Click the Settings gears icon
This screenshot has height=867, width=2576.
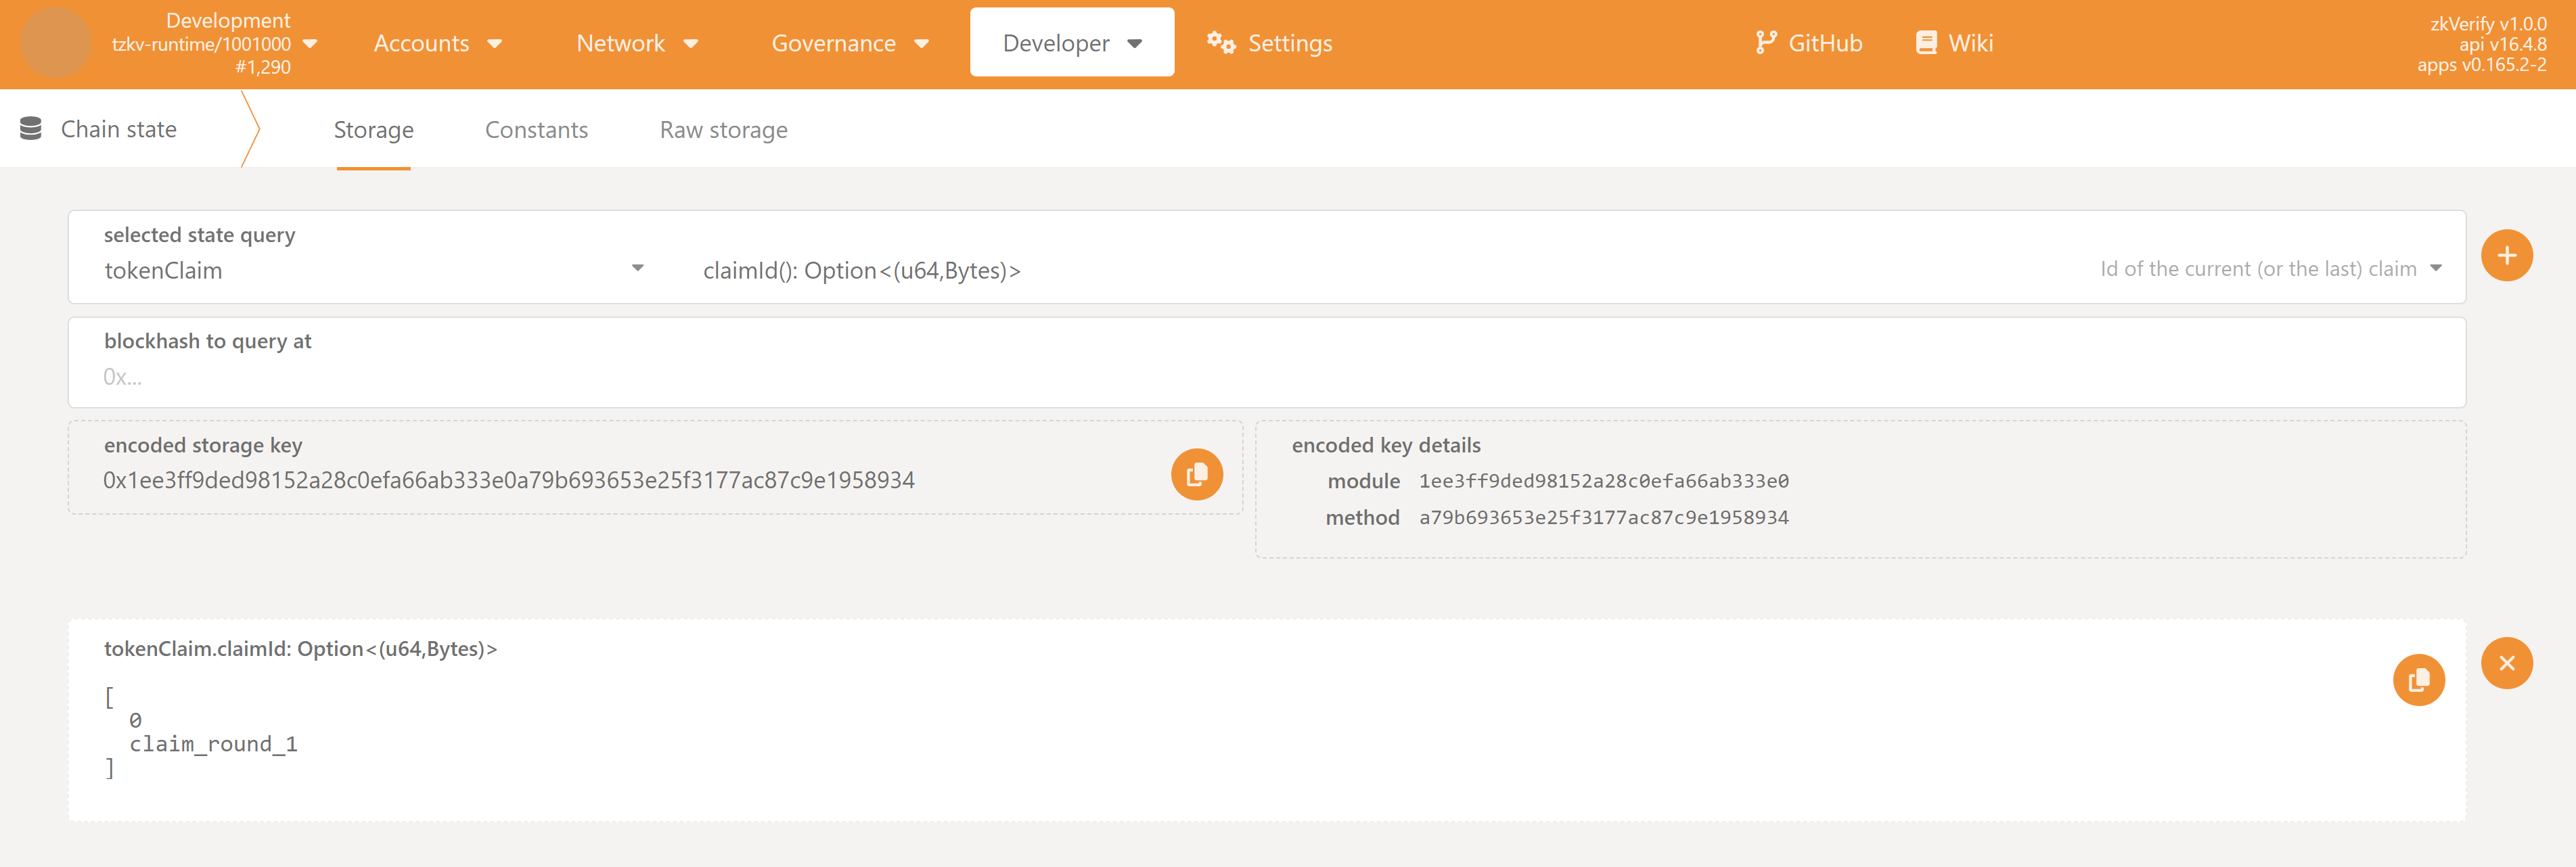[x=1220, y=43]
